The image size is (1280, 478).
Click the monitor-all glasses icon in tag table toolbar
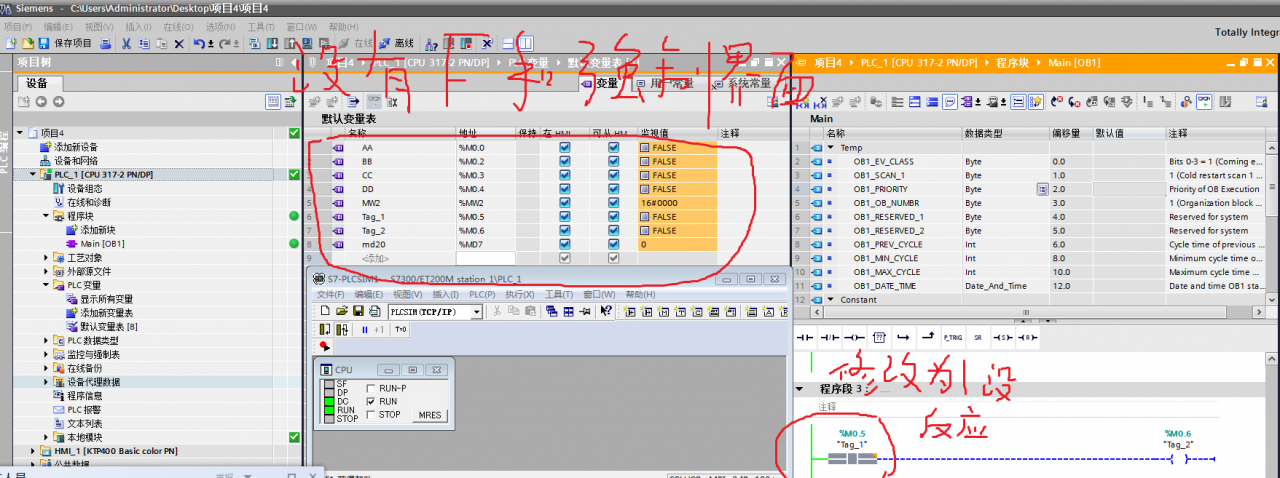[374, 101]
